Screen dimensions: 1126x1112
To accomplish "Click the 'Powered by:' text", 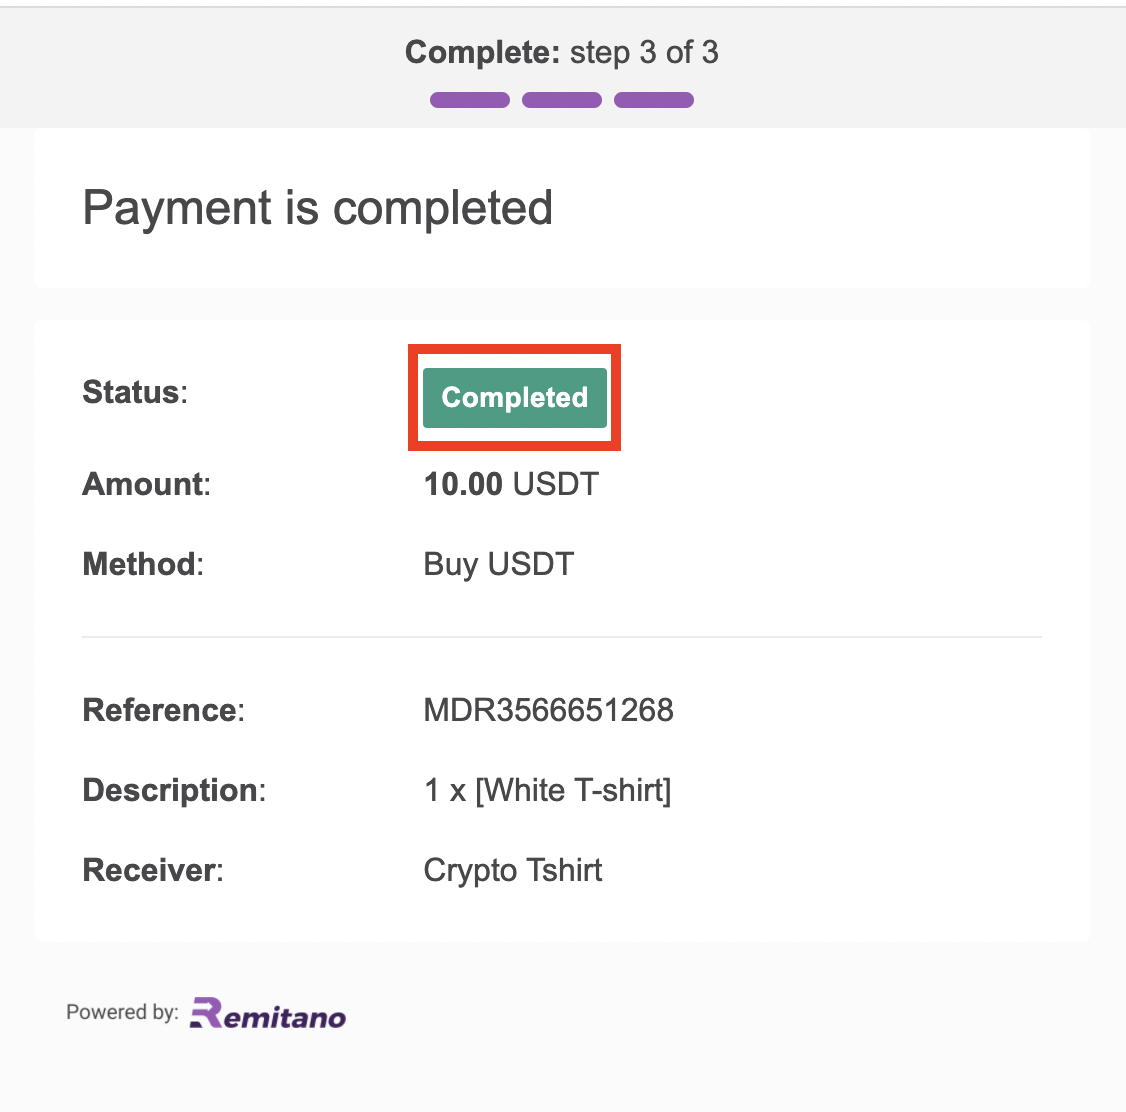I will [122, 1012].
